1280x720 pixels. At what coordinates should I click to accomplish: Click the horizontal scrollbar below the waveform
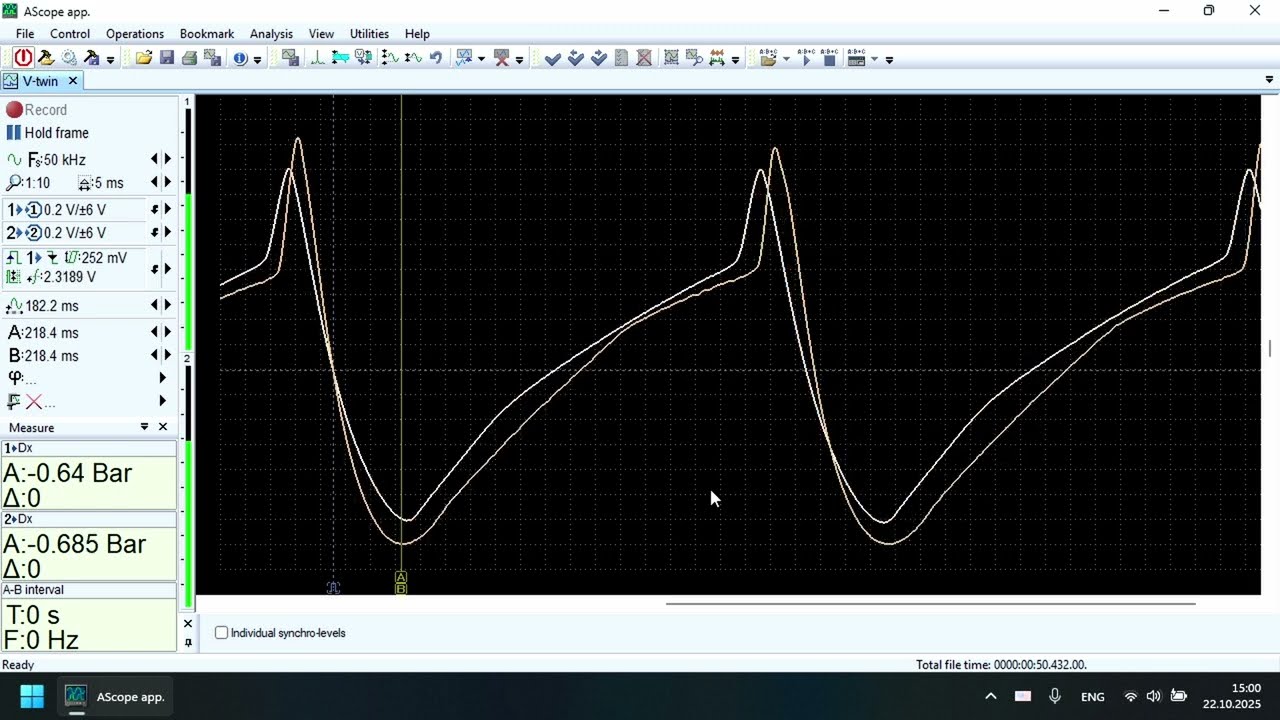tap(930, 603)
